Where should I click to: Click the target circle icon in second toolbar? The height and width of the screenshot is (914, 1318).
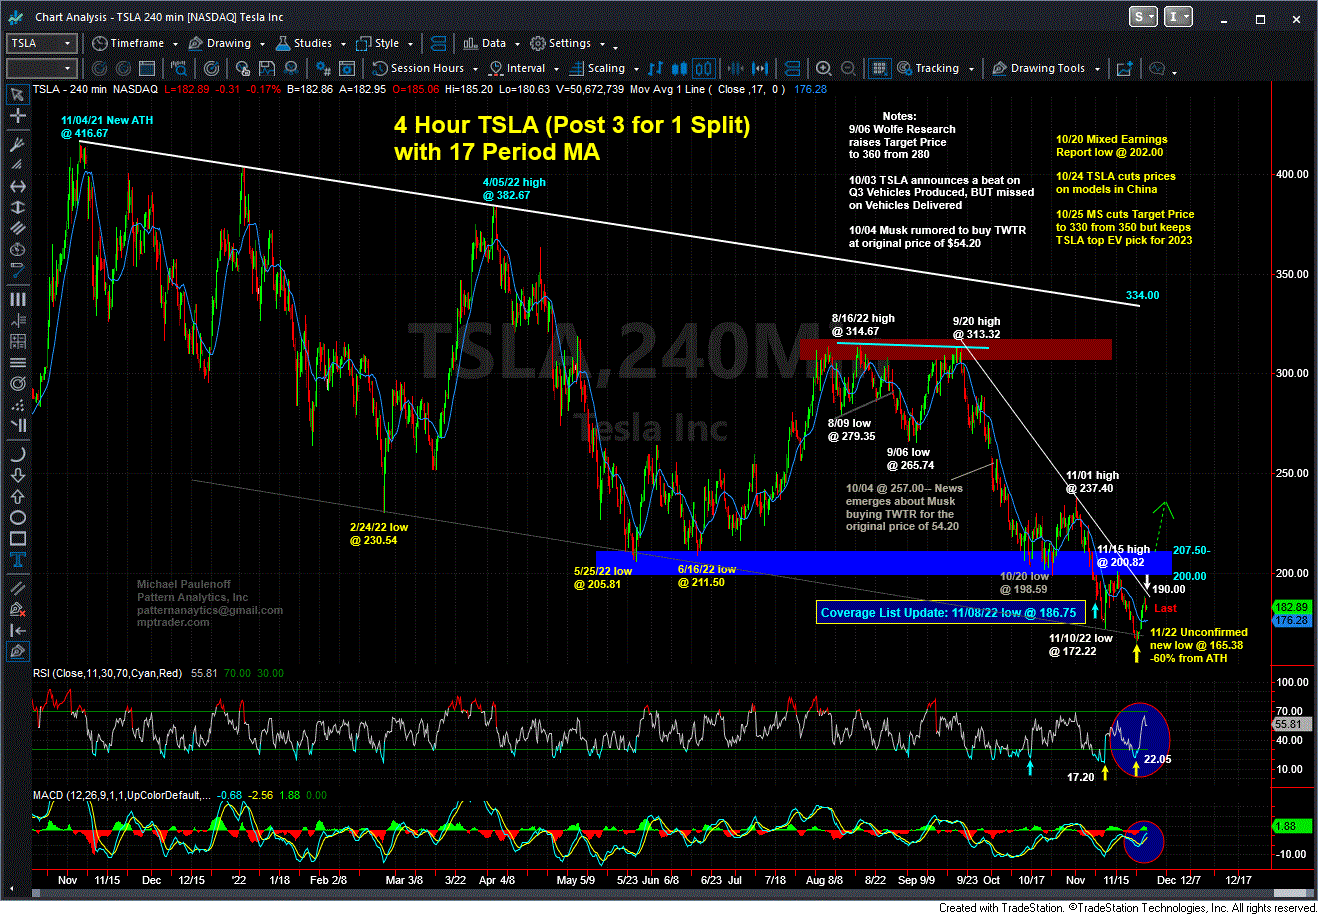(211, 68)
